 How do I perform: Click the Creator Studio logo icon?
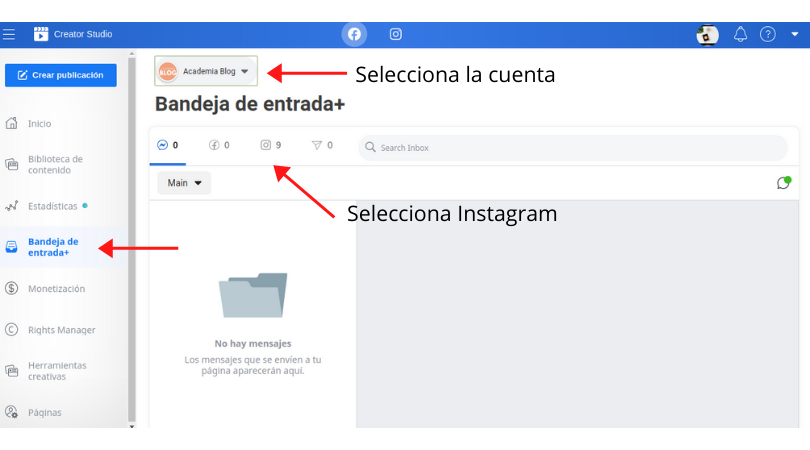(41, 34)
